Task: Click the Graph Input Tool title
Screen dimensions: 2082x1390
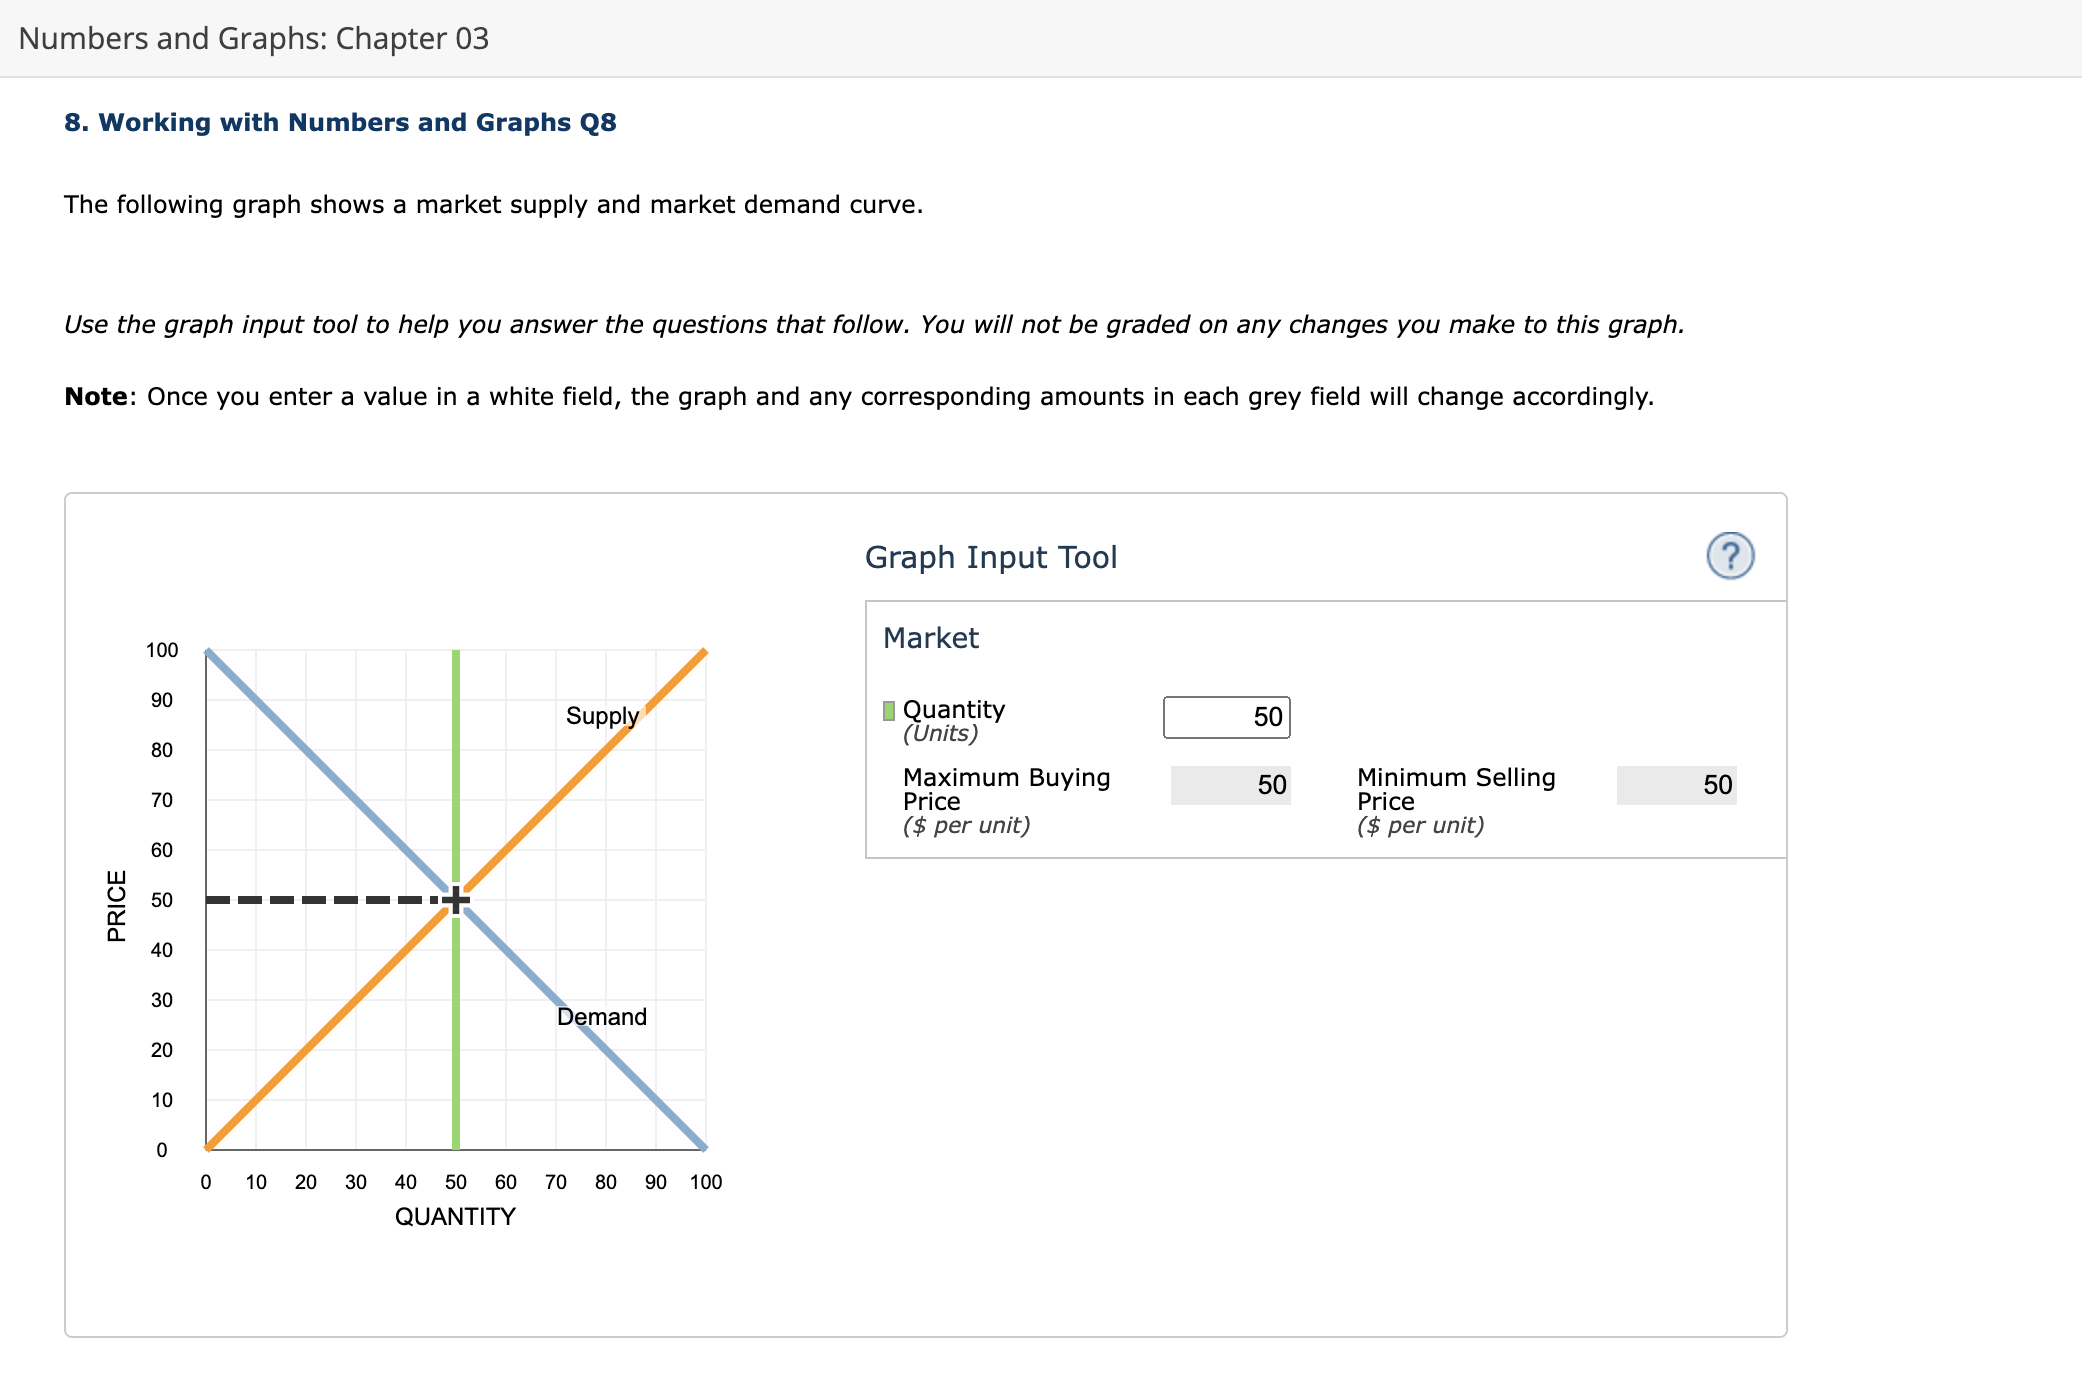Action: (991, 557)
